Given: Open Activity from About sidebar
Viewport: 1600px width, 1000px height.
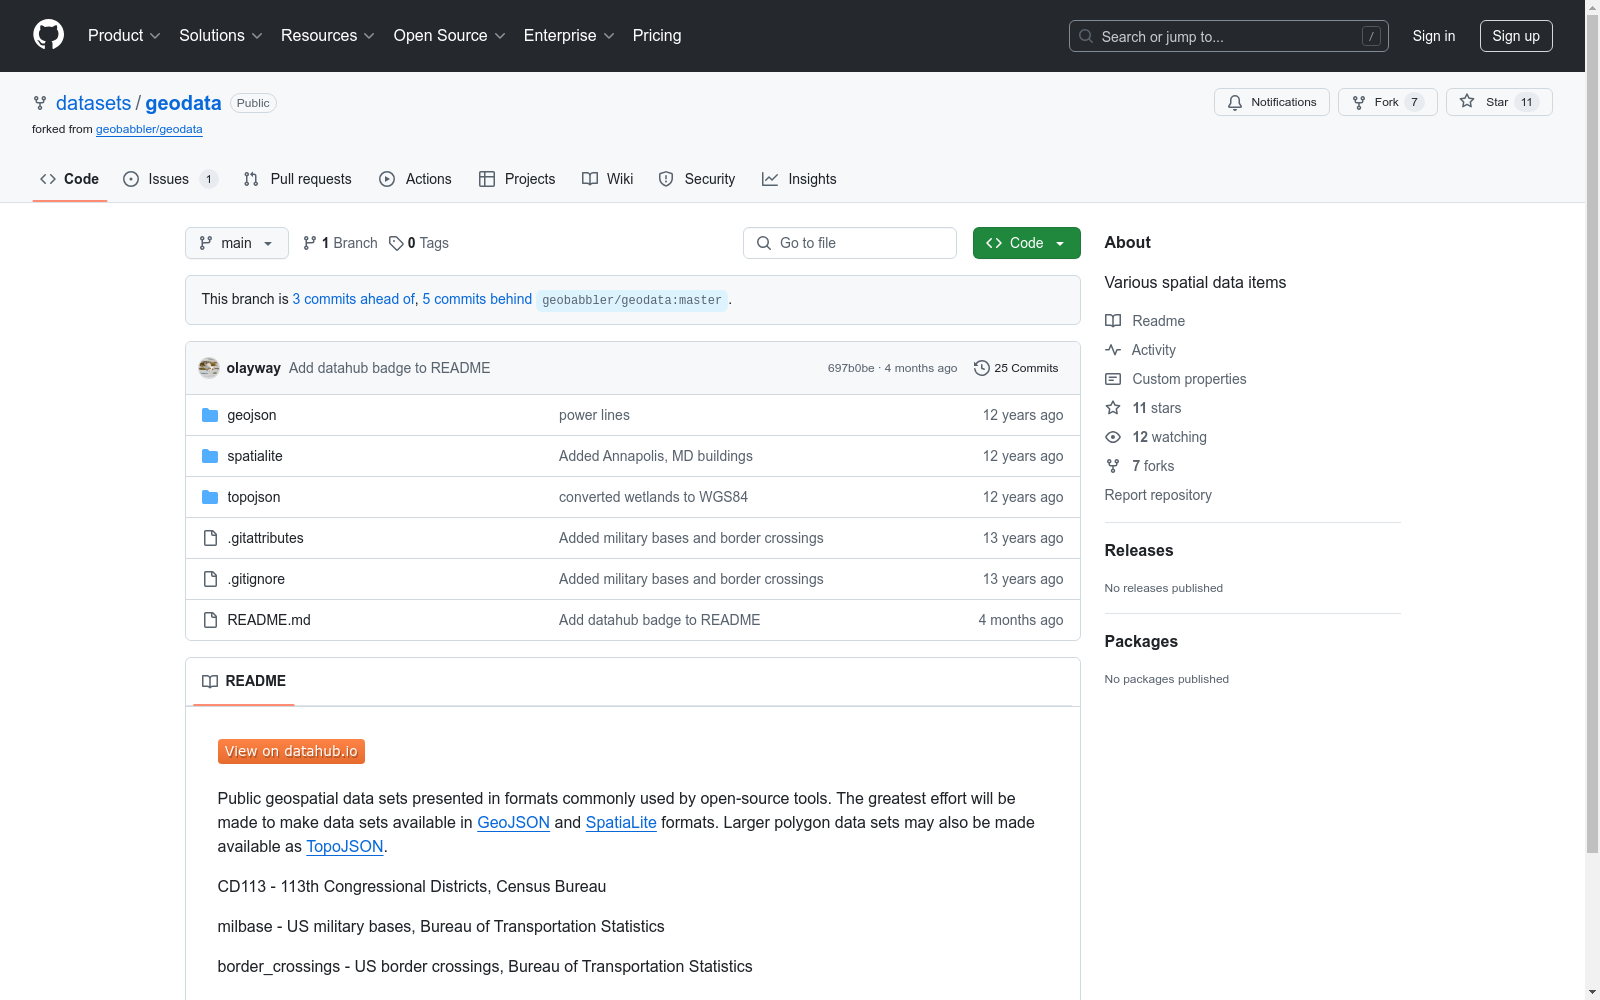Looking at the screenshot, I should click(x=1141, y=350).
